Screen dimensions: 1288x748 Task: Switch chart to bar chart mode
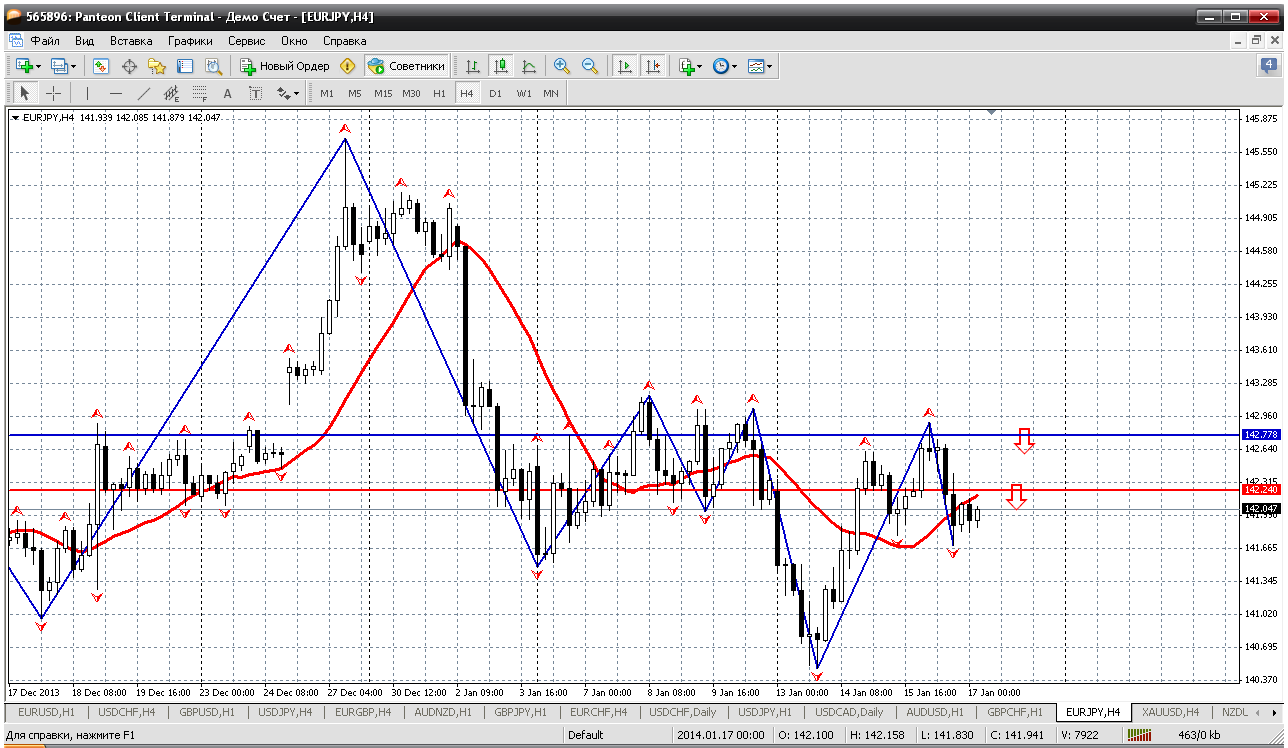pyautogui.click(x=473, y=66)
